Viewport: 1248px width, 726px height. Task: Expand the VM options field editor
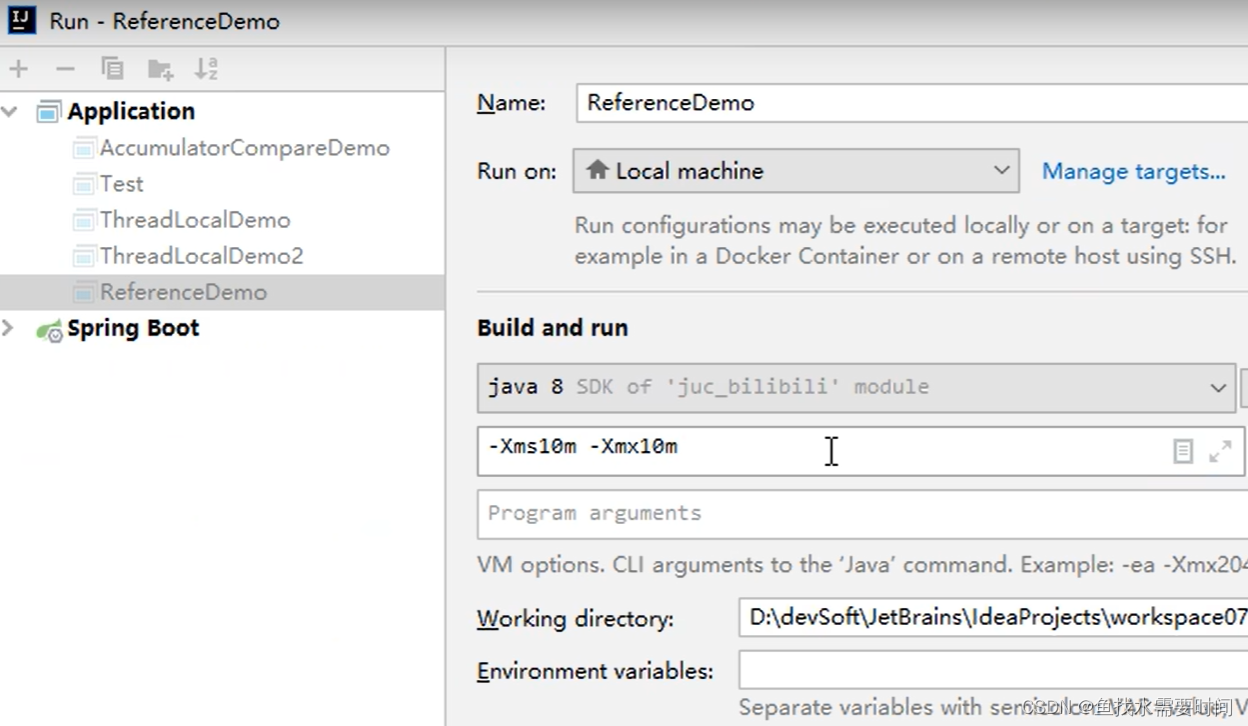point(1220,452)
